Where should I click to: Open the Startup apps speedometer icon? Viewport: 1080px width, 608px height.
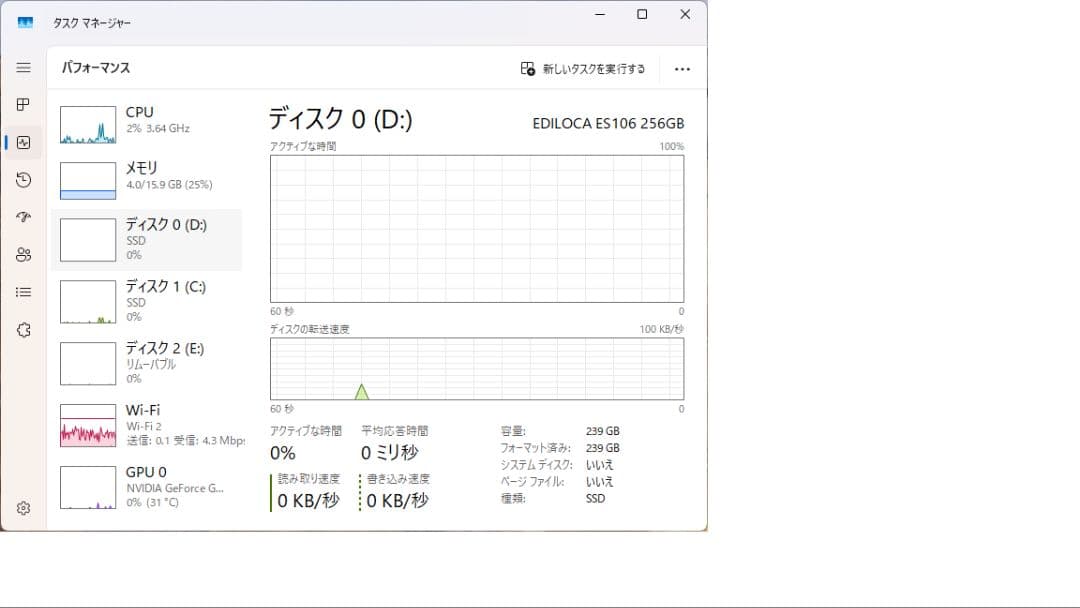(x=23, y=217)
